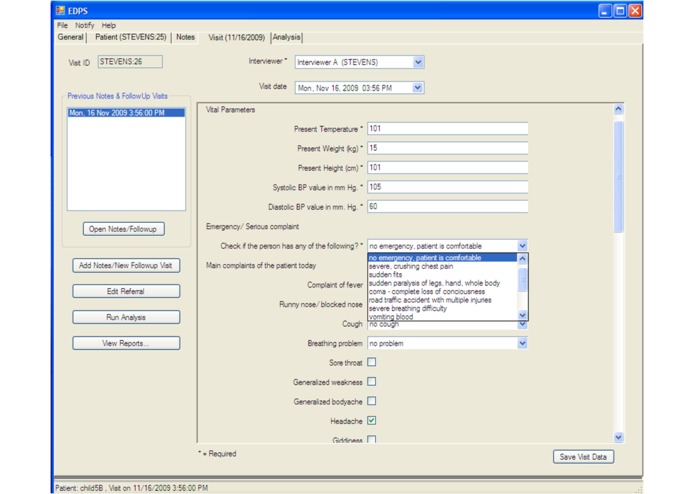Switch to the Notes tab

(185, 37)
